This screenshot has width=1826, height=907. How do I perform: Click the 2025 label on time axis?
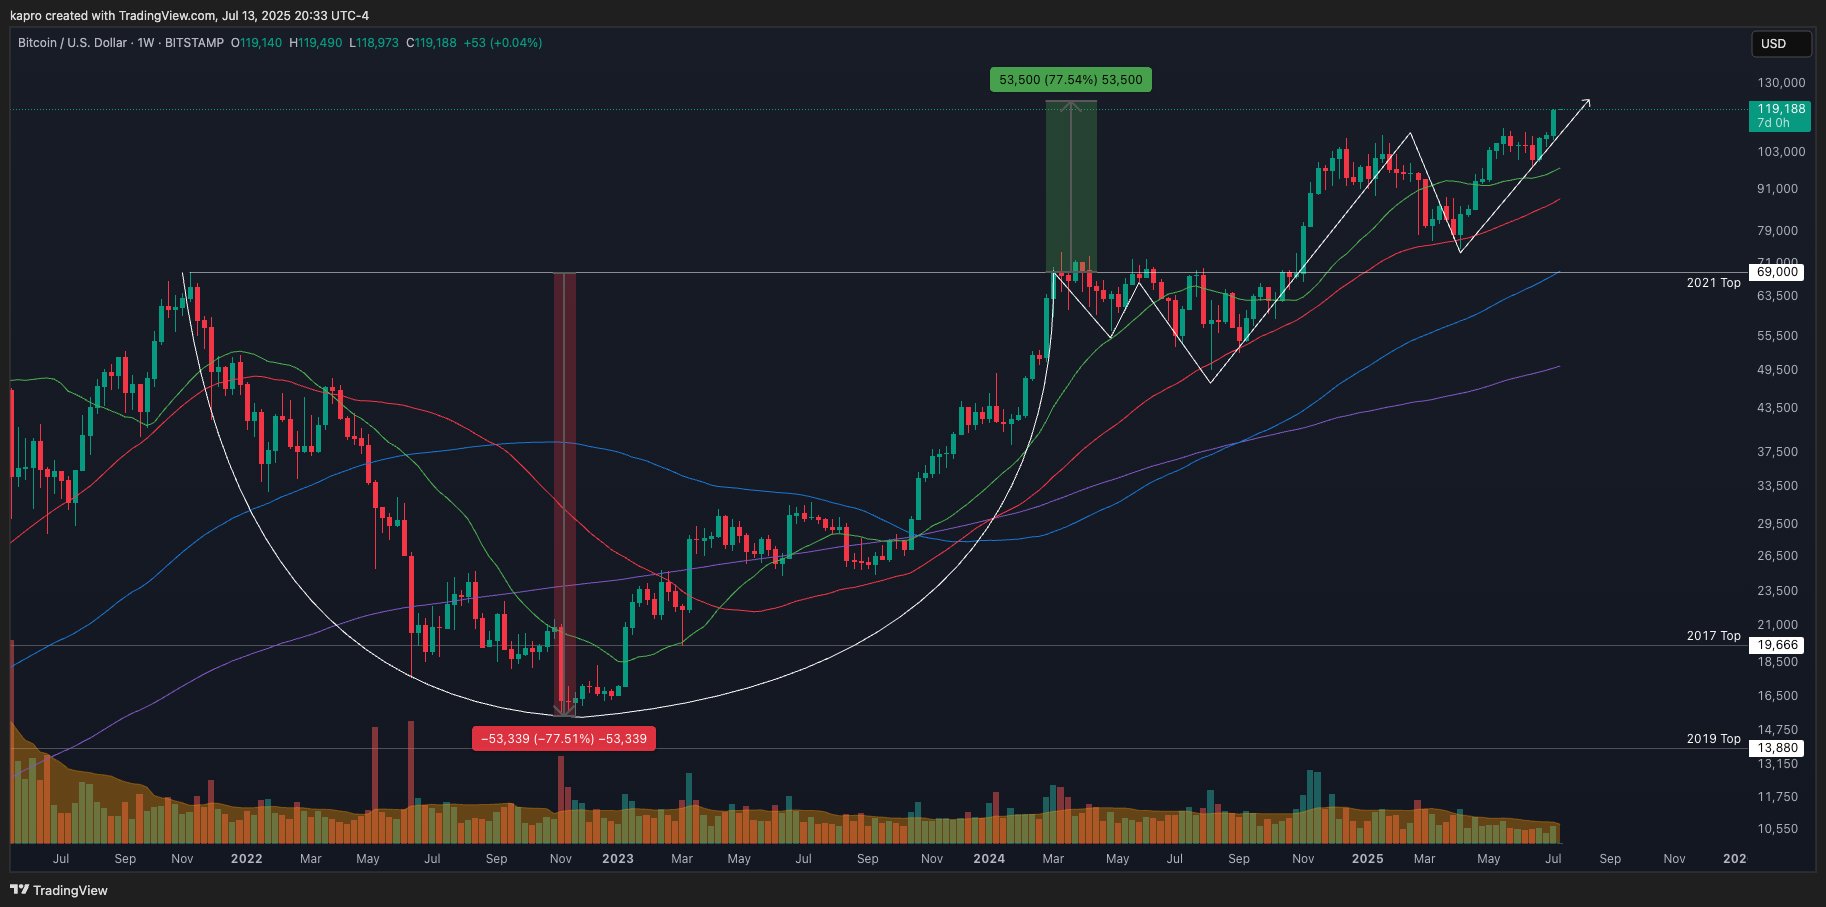[x=1367, y=859]
